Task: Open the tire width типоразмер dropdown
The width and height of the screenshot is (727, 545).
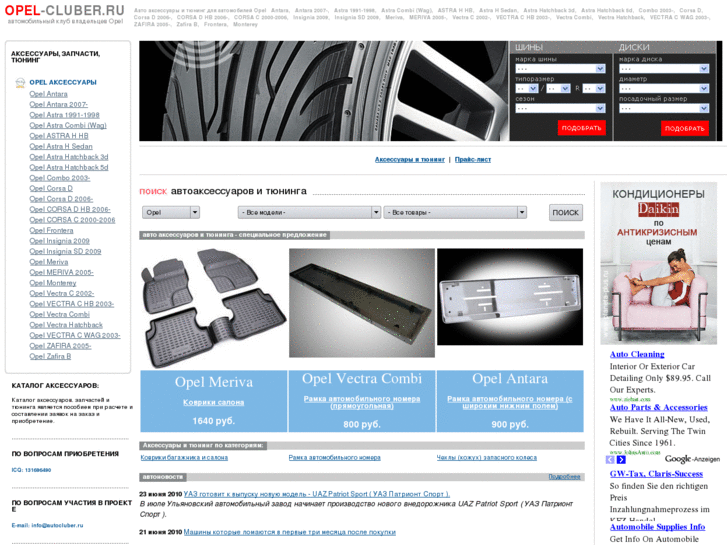Action: point(527,89)
